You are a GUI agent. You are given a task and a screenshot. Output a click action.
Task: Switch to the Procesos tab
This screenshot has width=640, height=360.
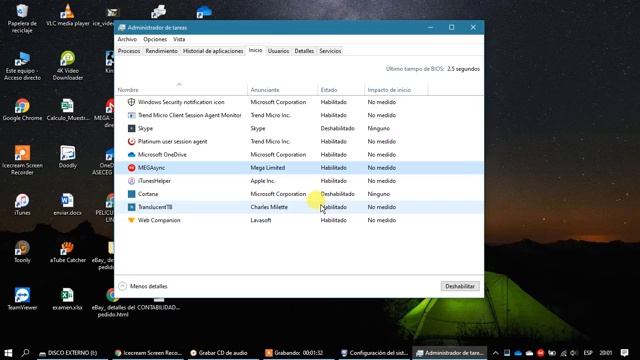[129, 51]
